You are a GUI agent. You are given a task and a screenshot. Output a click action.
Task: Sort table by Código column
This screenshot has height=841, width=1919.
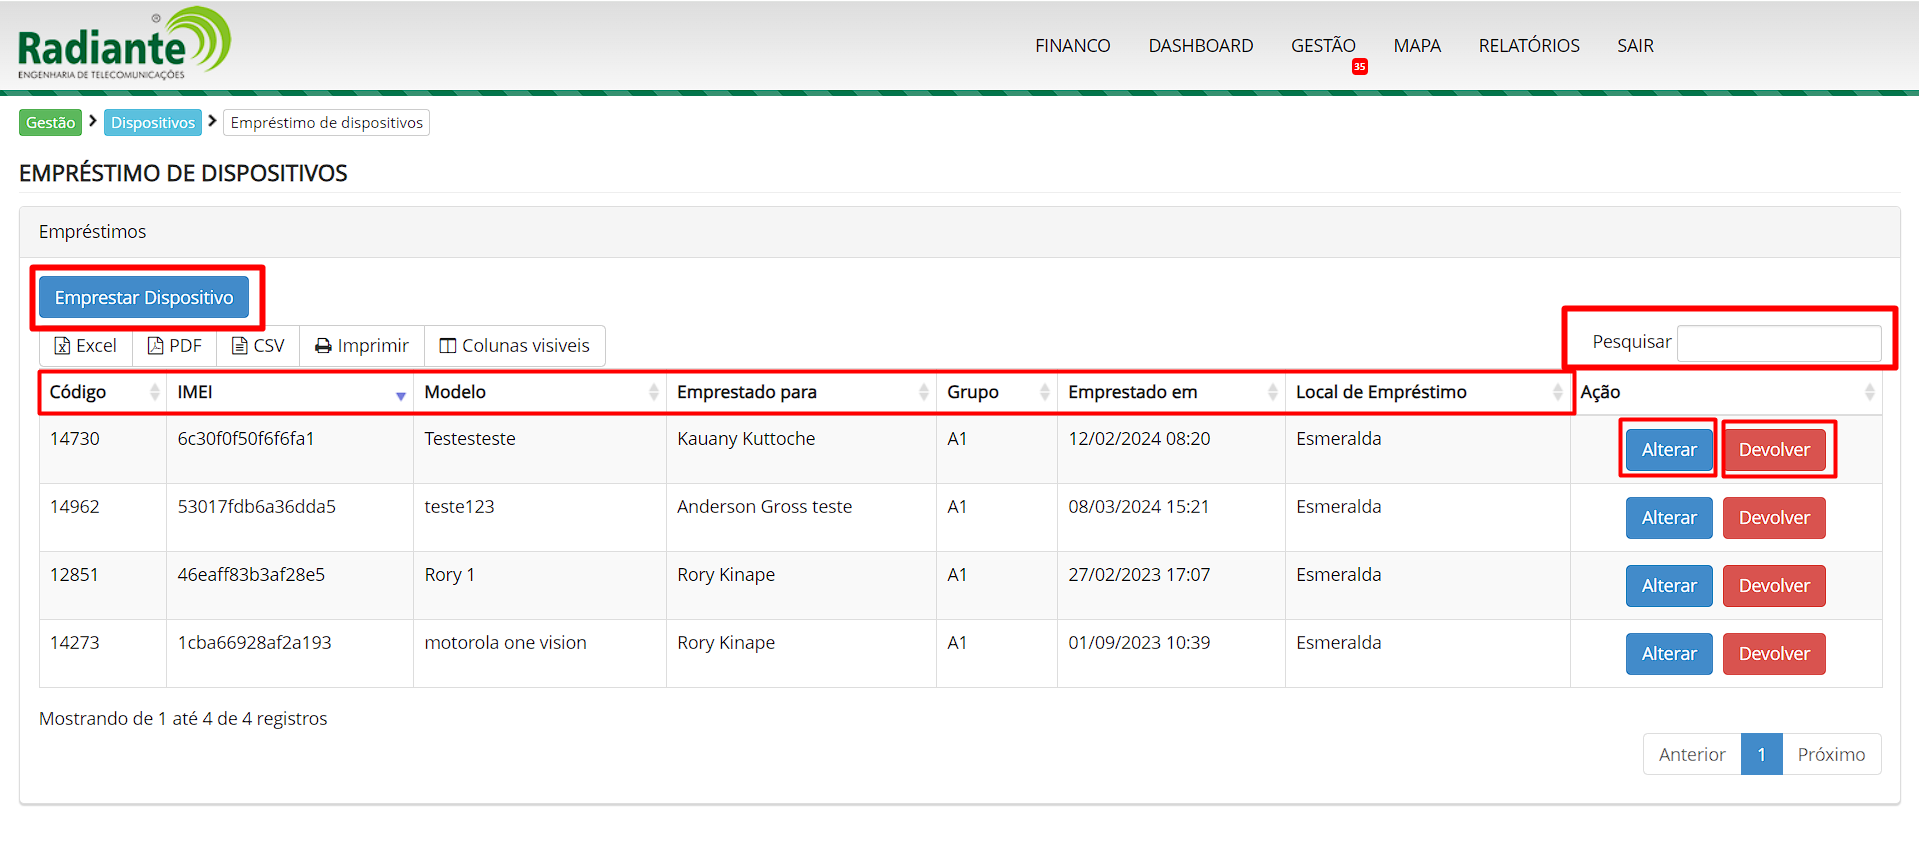102,392
